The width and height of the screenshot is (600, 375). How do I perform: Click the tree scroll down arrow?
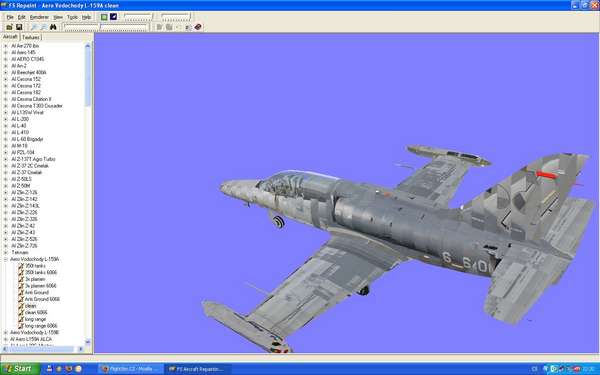pos(88,342)
